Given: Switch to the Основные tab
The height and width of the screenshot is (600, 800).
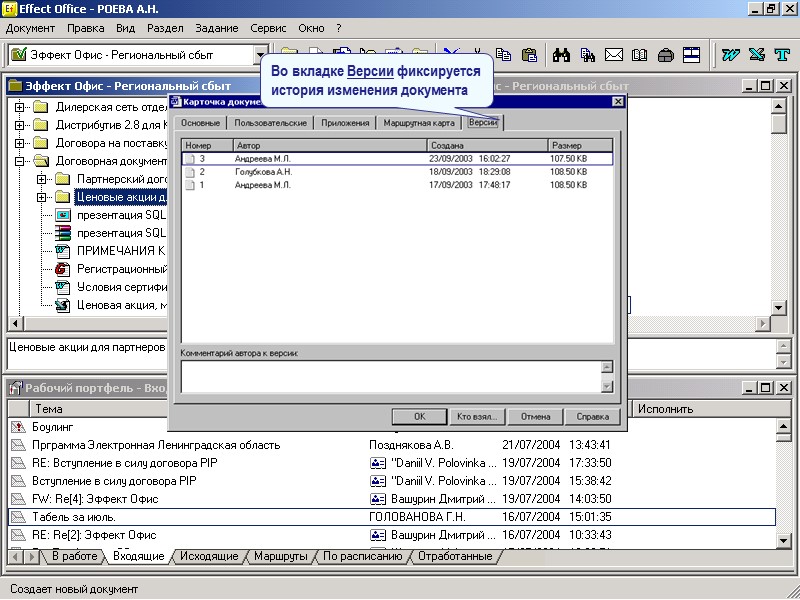Looking at the screenshot, I should point(201,122).
